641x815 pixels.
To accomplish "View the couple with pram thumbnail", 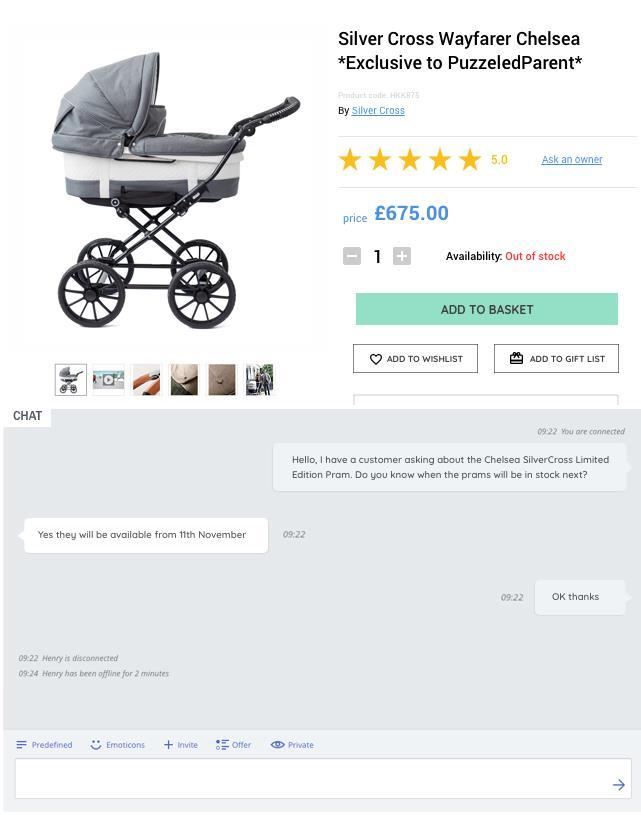I will click(259, 380).
